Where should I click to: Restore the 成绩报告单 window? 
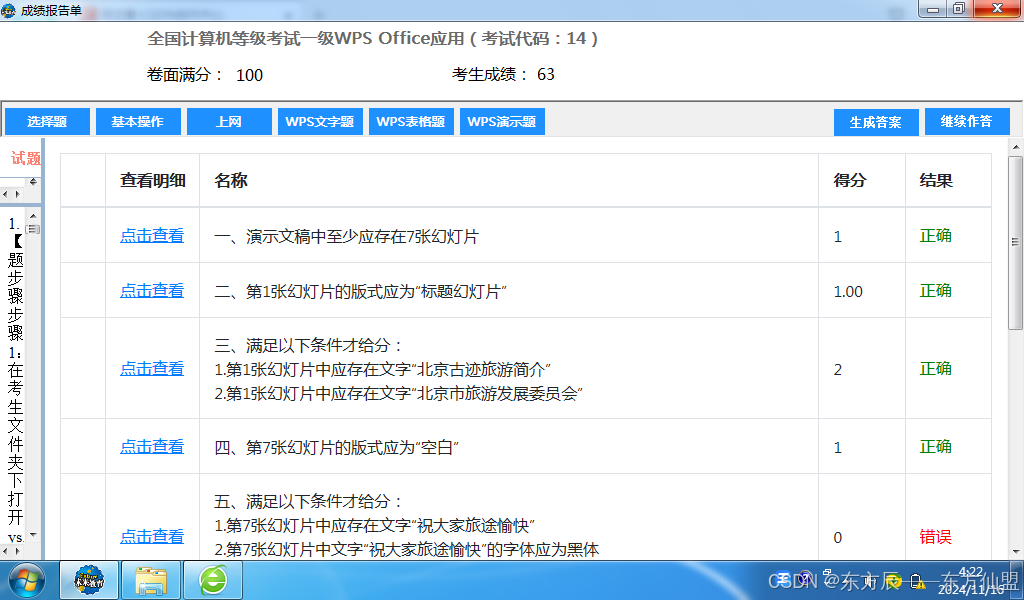pos(958,8)
